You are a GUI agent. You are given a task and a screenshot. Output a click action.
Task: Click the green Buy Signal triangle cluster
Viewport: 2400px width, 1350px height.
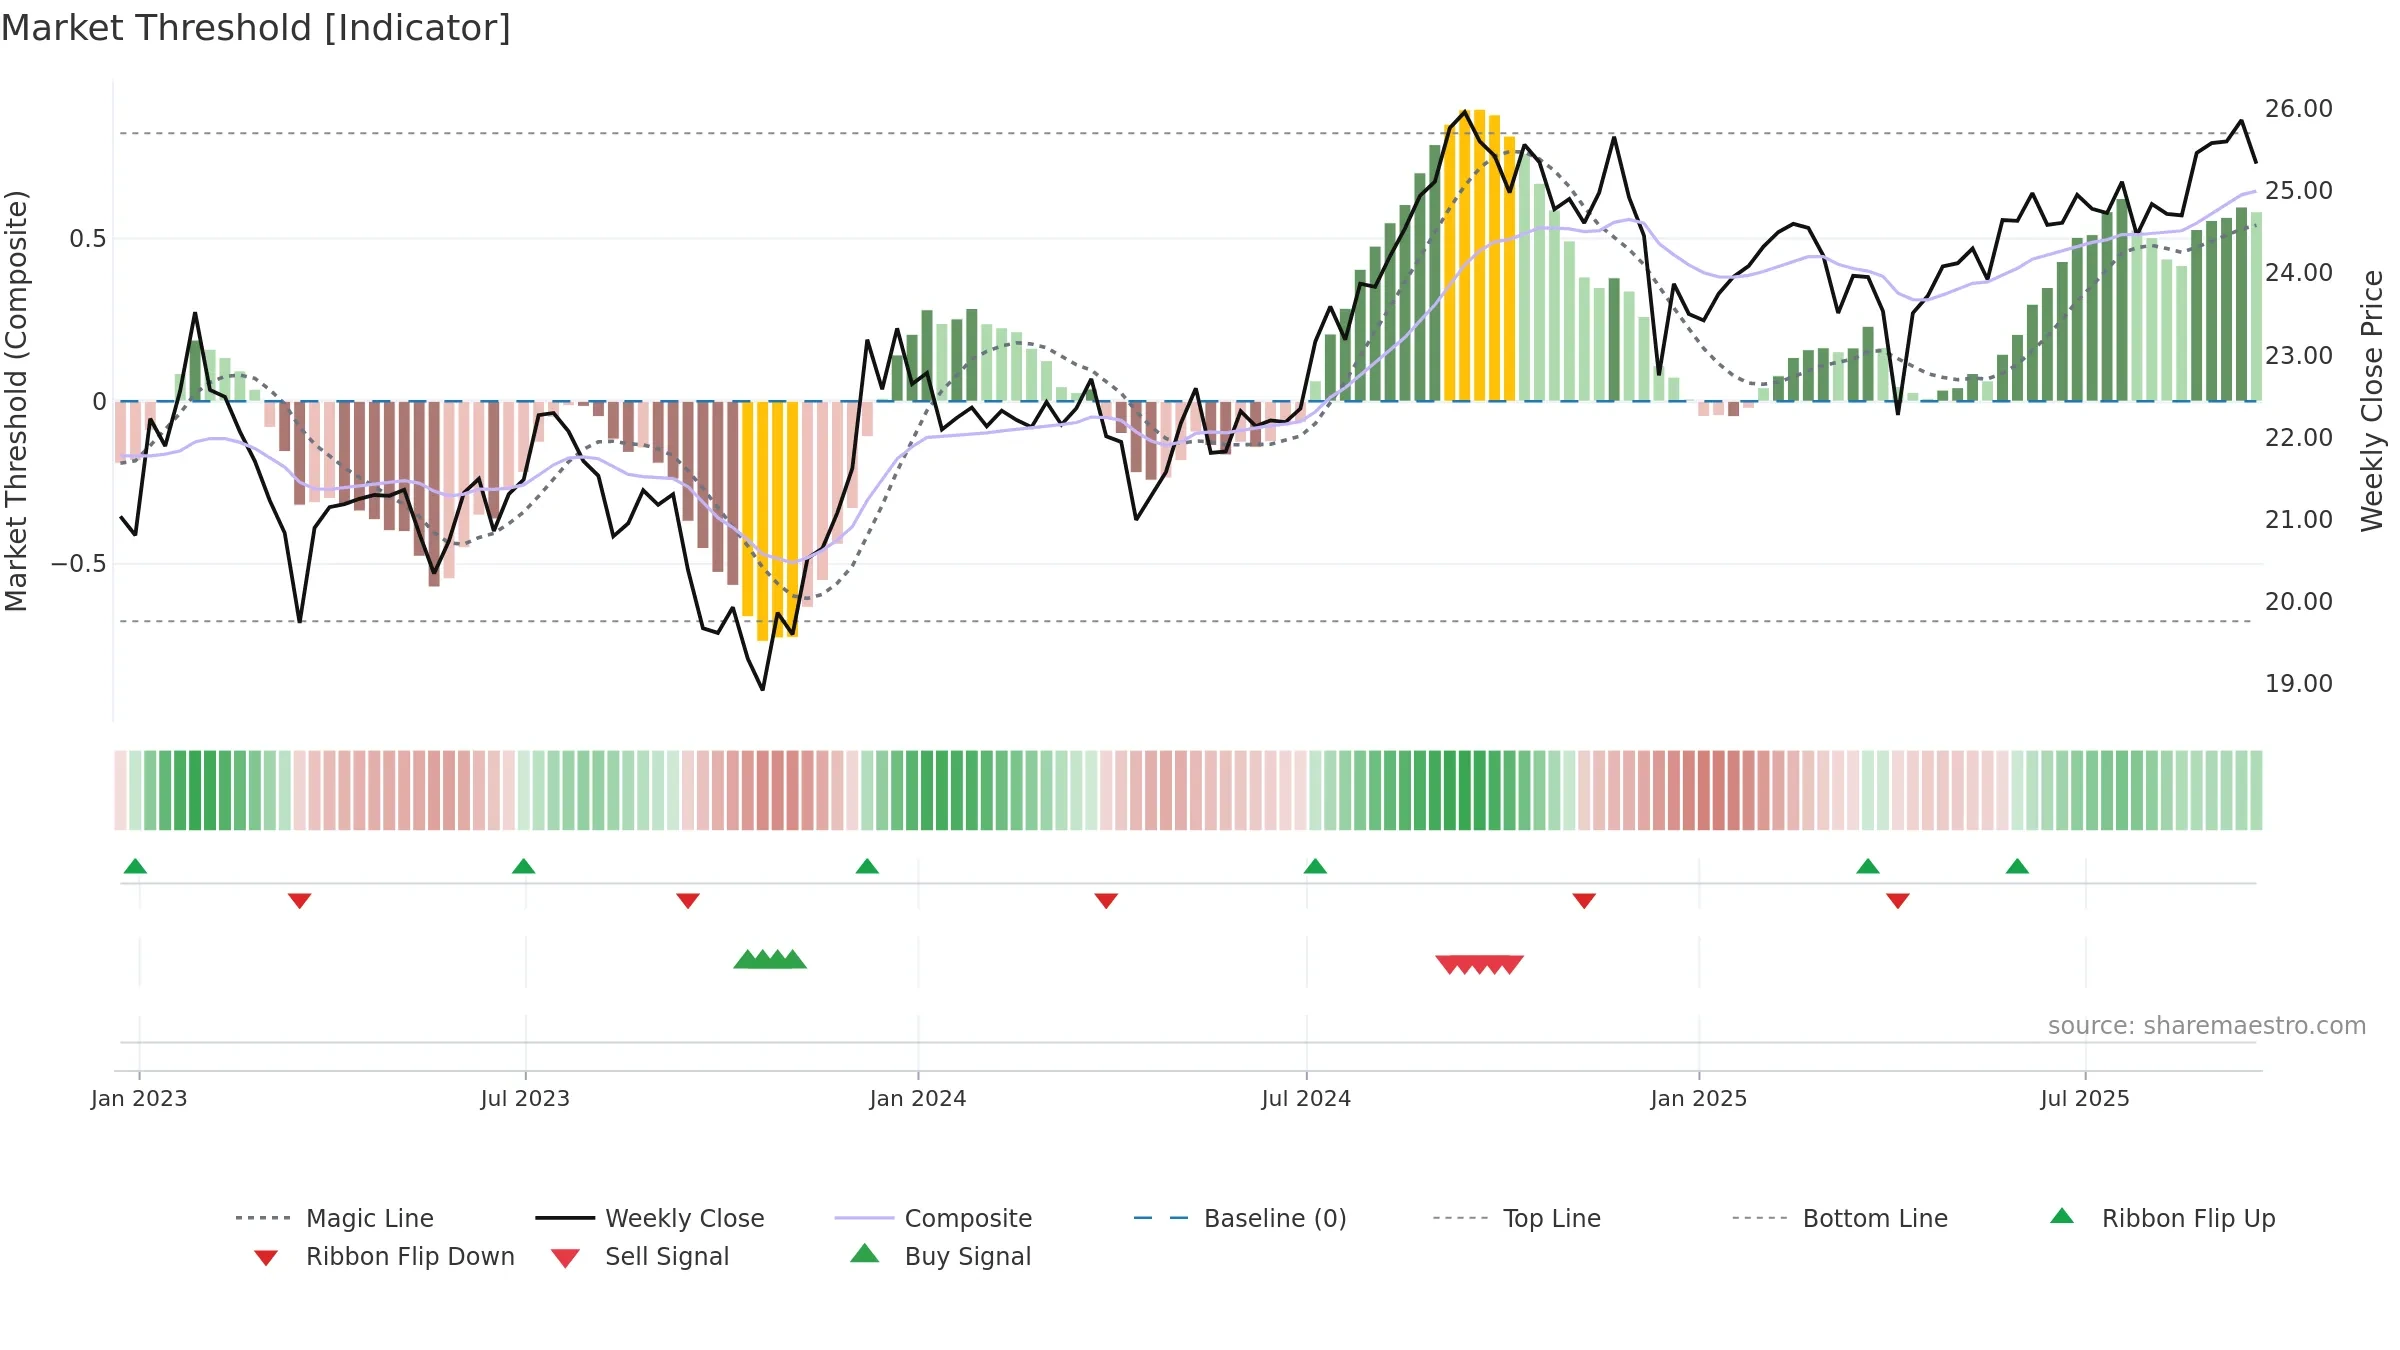[770, 959]
